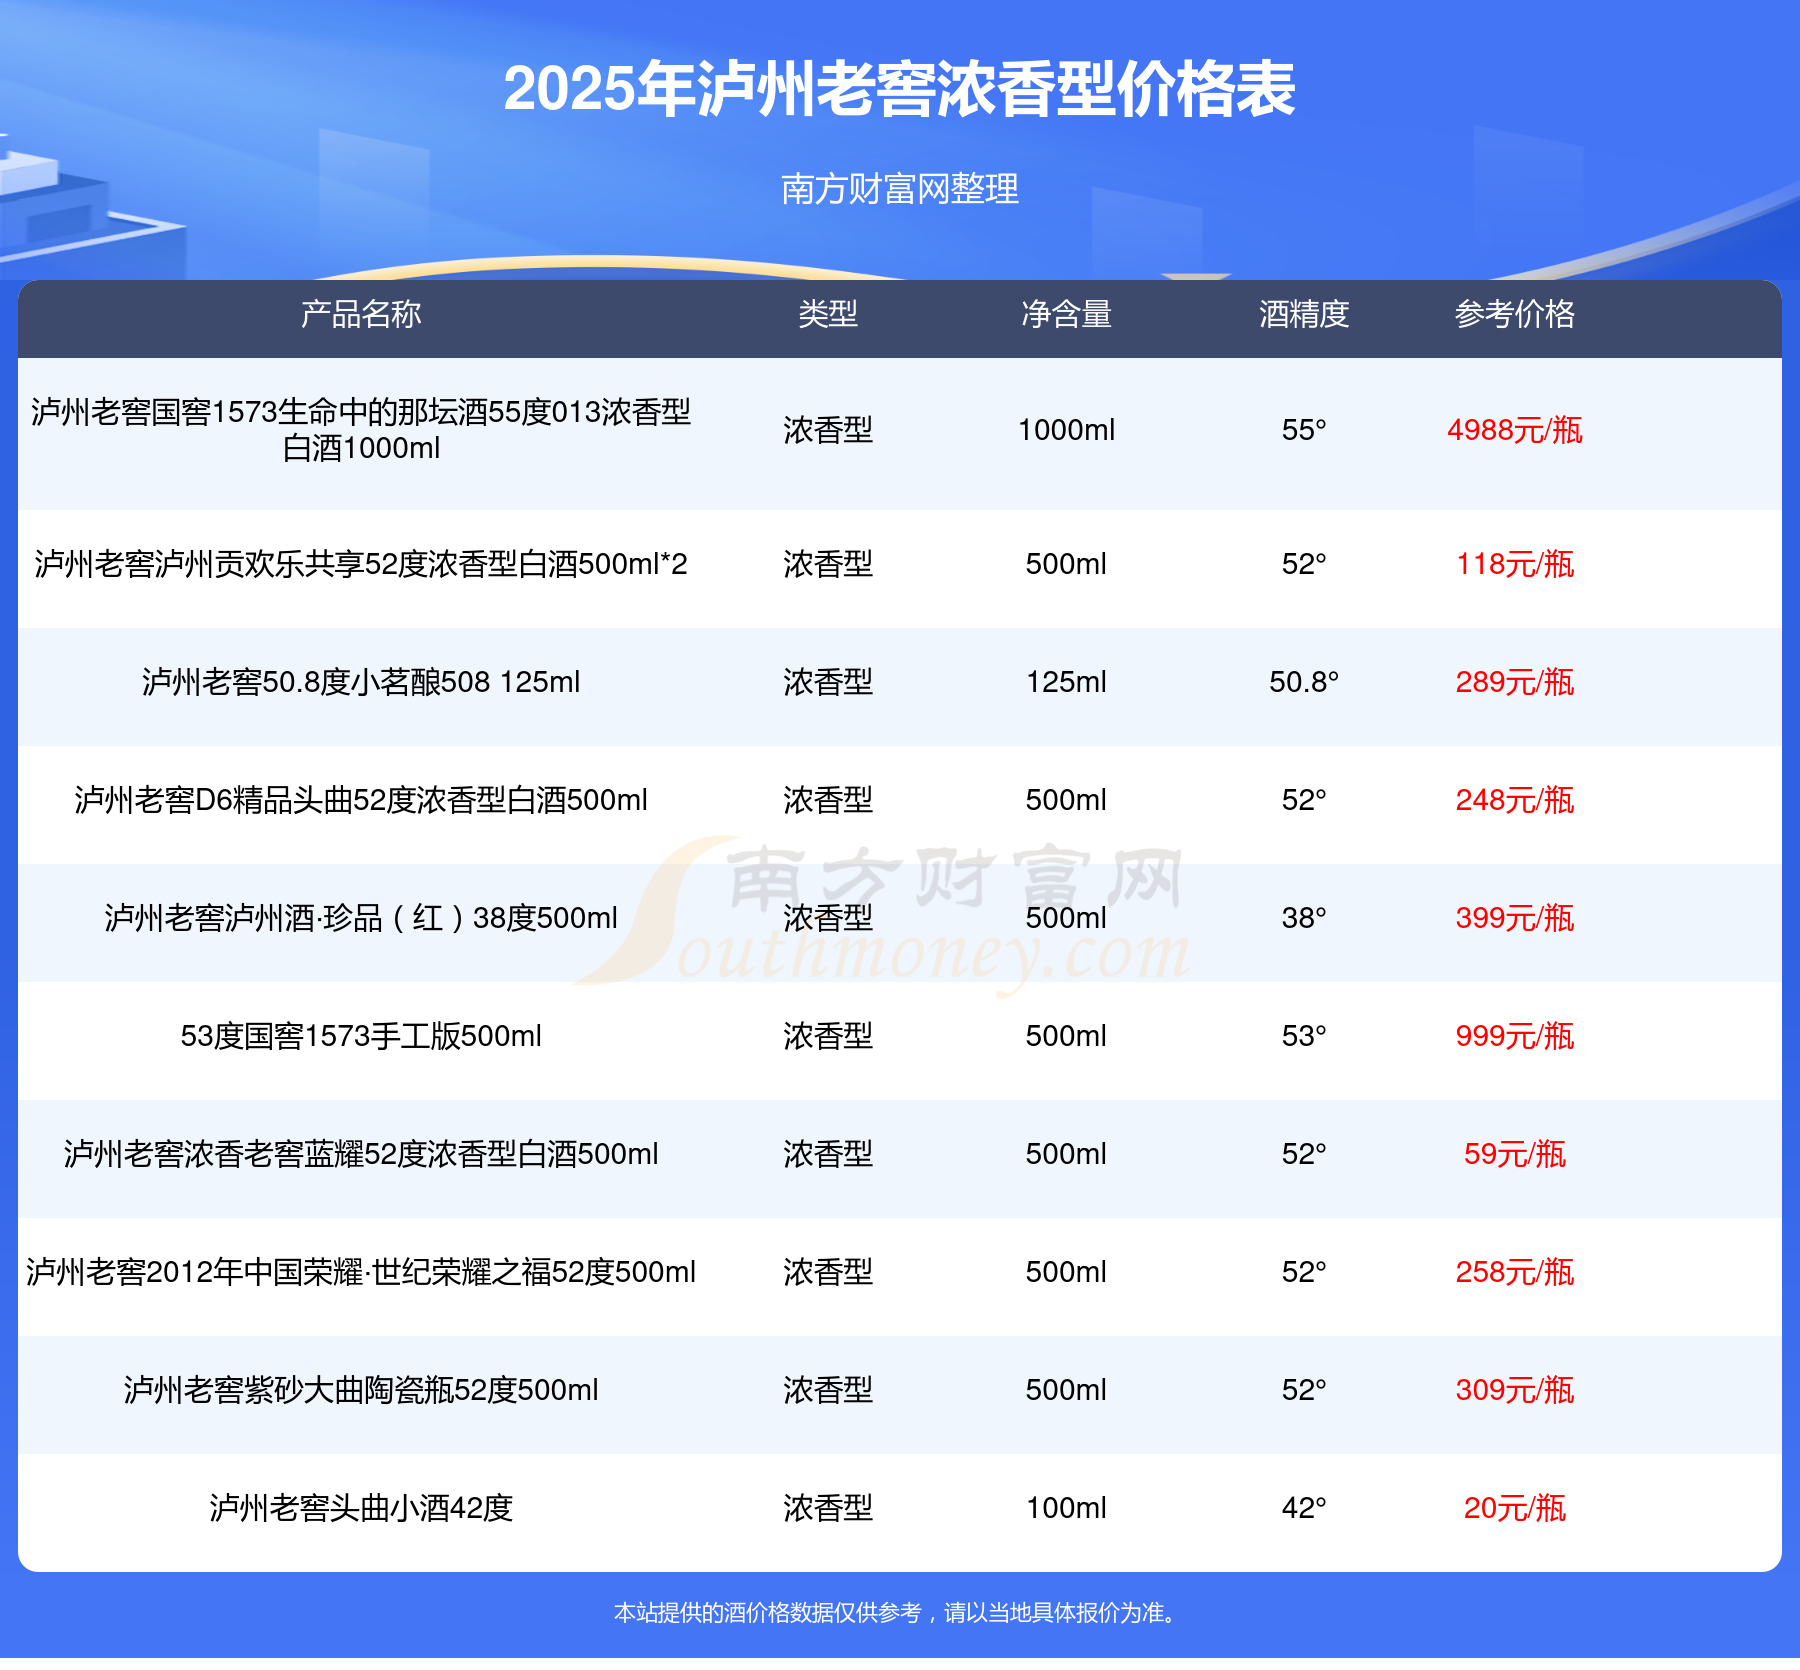Click the 20元/瓶 price
The height and width of the screenshot is (1670, 1800).
(1515, 1508)
